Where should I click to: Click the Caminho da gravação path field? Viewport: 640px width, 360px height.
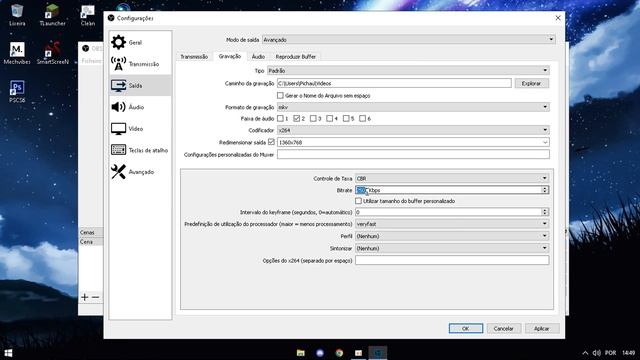394,83
